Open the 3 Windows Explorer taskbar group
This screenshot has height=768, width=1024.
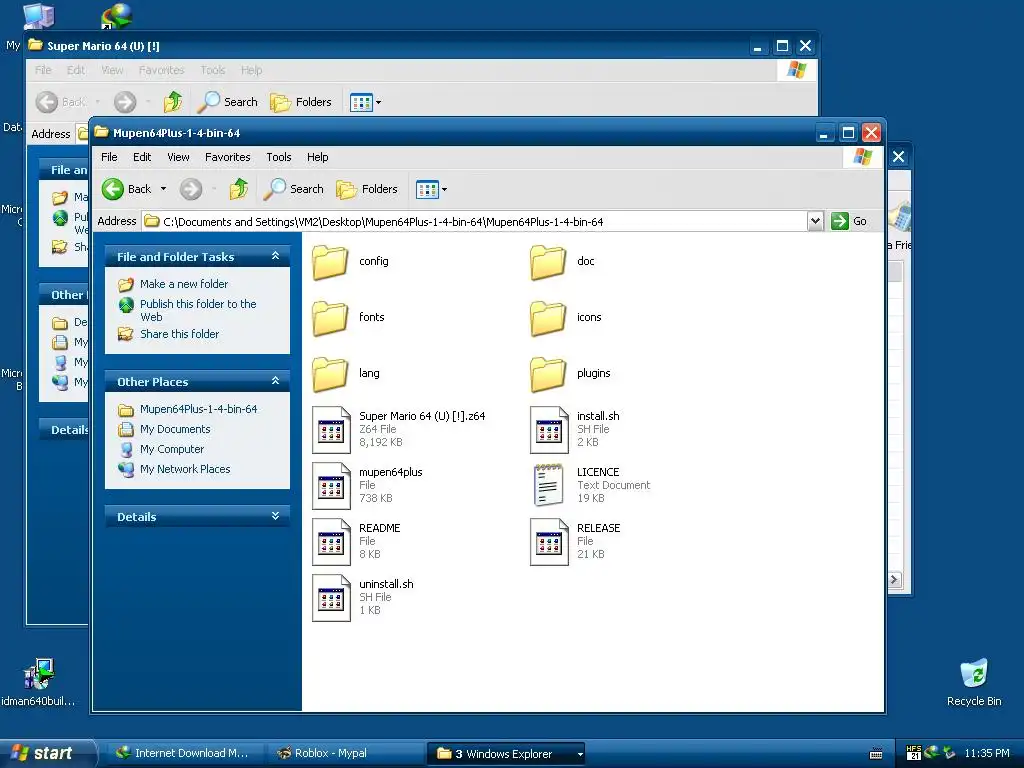(x=505, y=754)
